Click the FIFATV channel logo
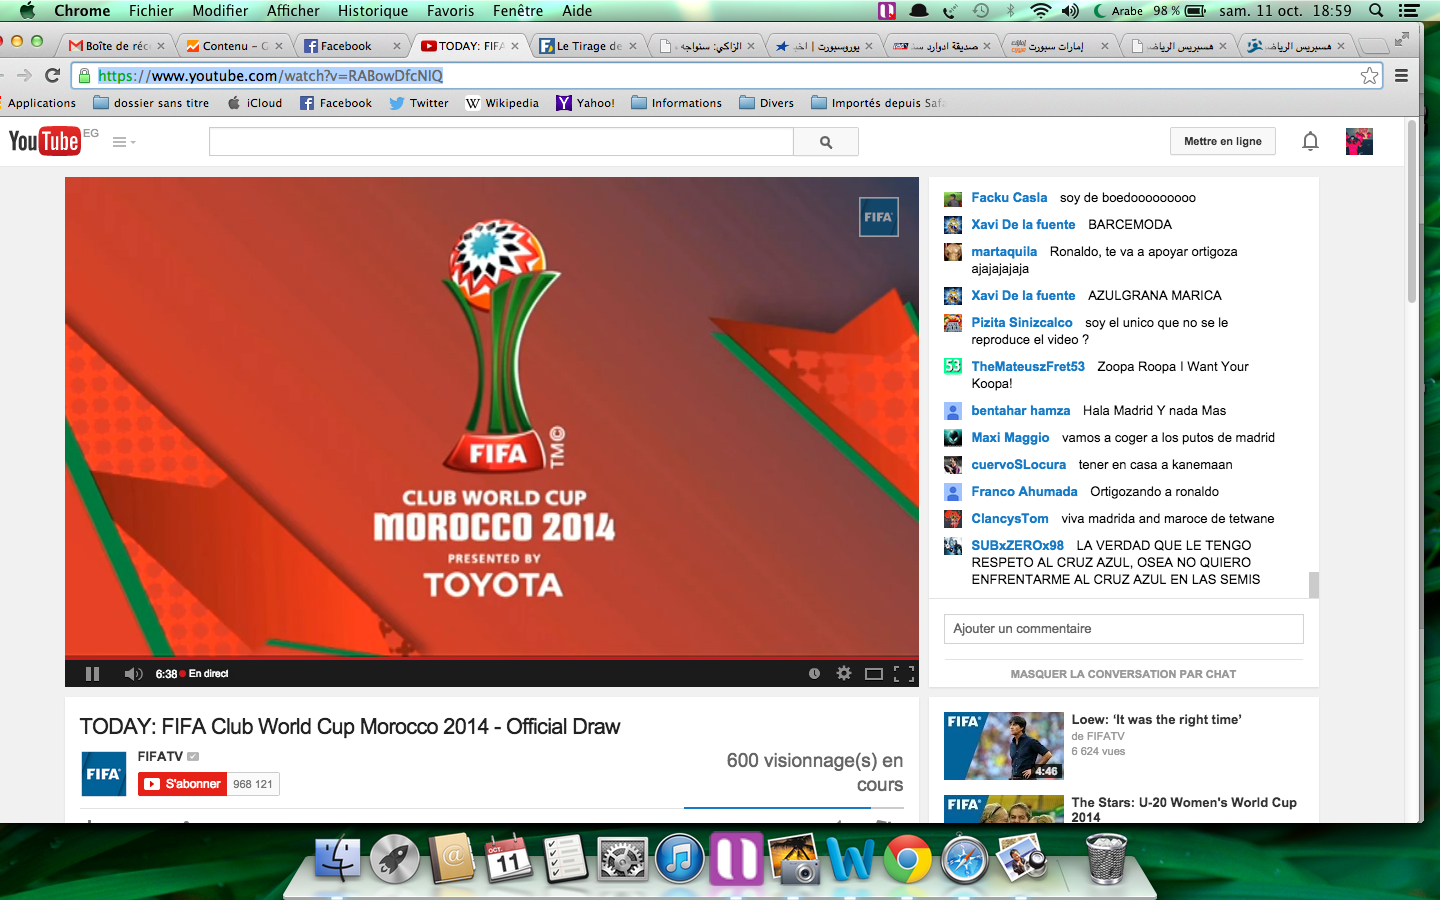The image size is (1440, 900). click(104, 774)
